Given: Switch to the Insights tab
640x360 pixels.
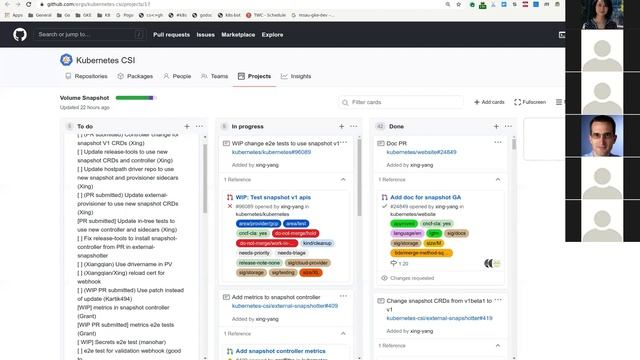Looking at the screenshot, I should coord(296,76).
